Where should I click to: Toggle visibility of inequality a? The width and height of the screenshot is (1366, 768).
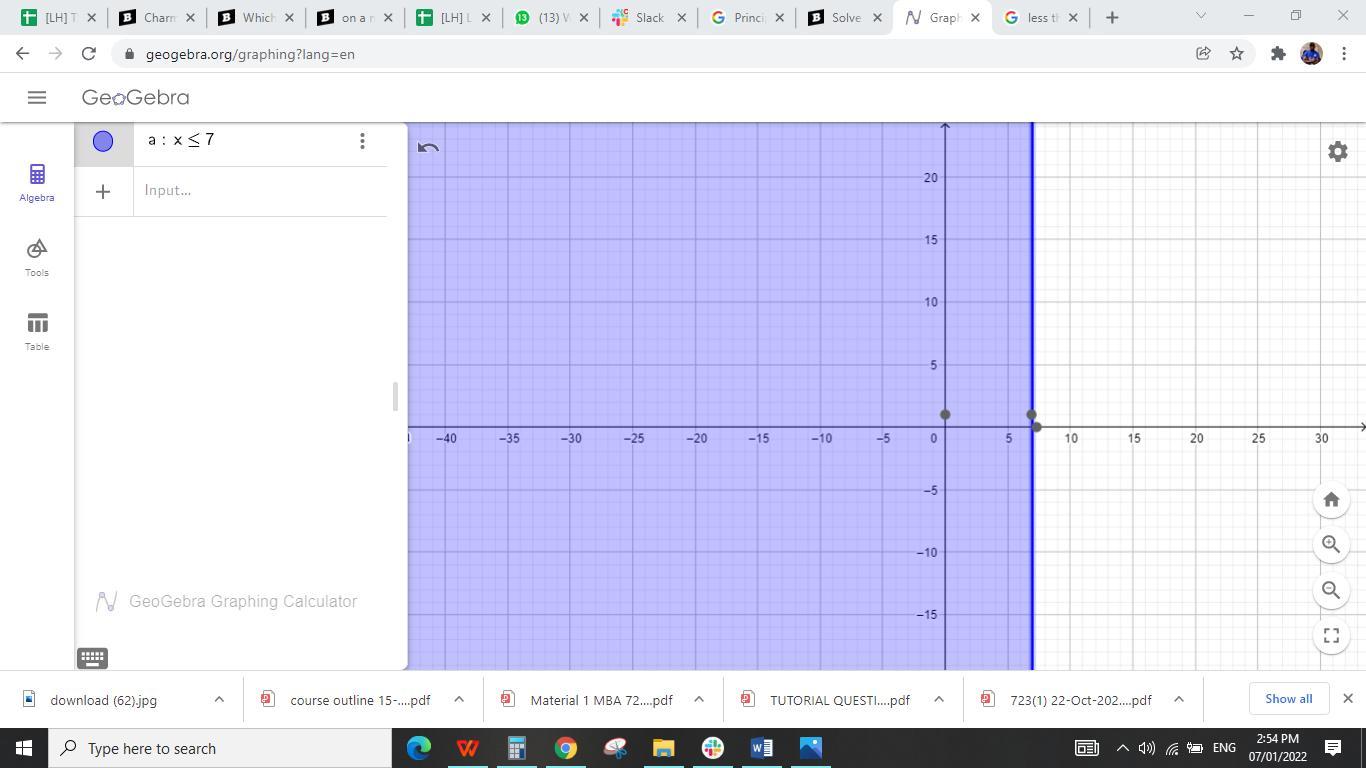pos(103,141)
